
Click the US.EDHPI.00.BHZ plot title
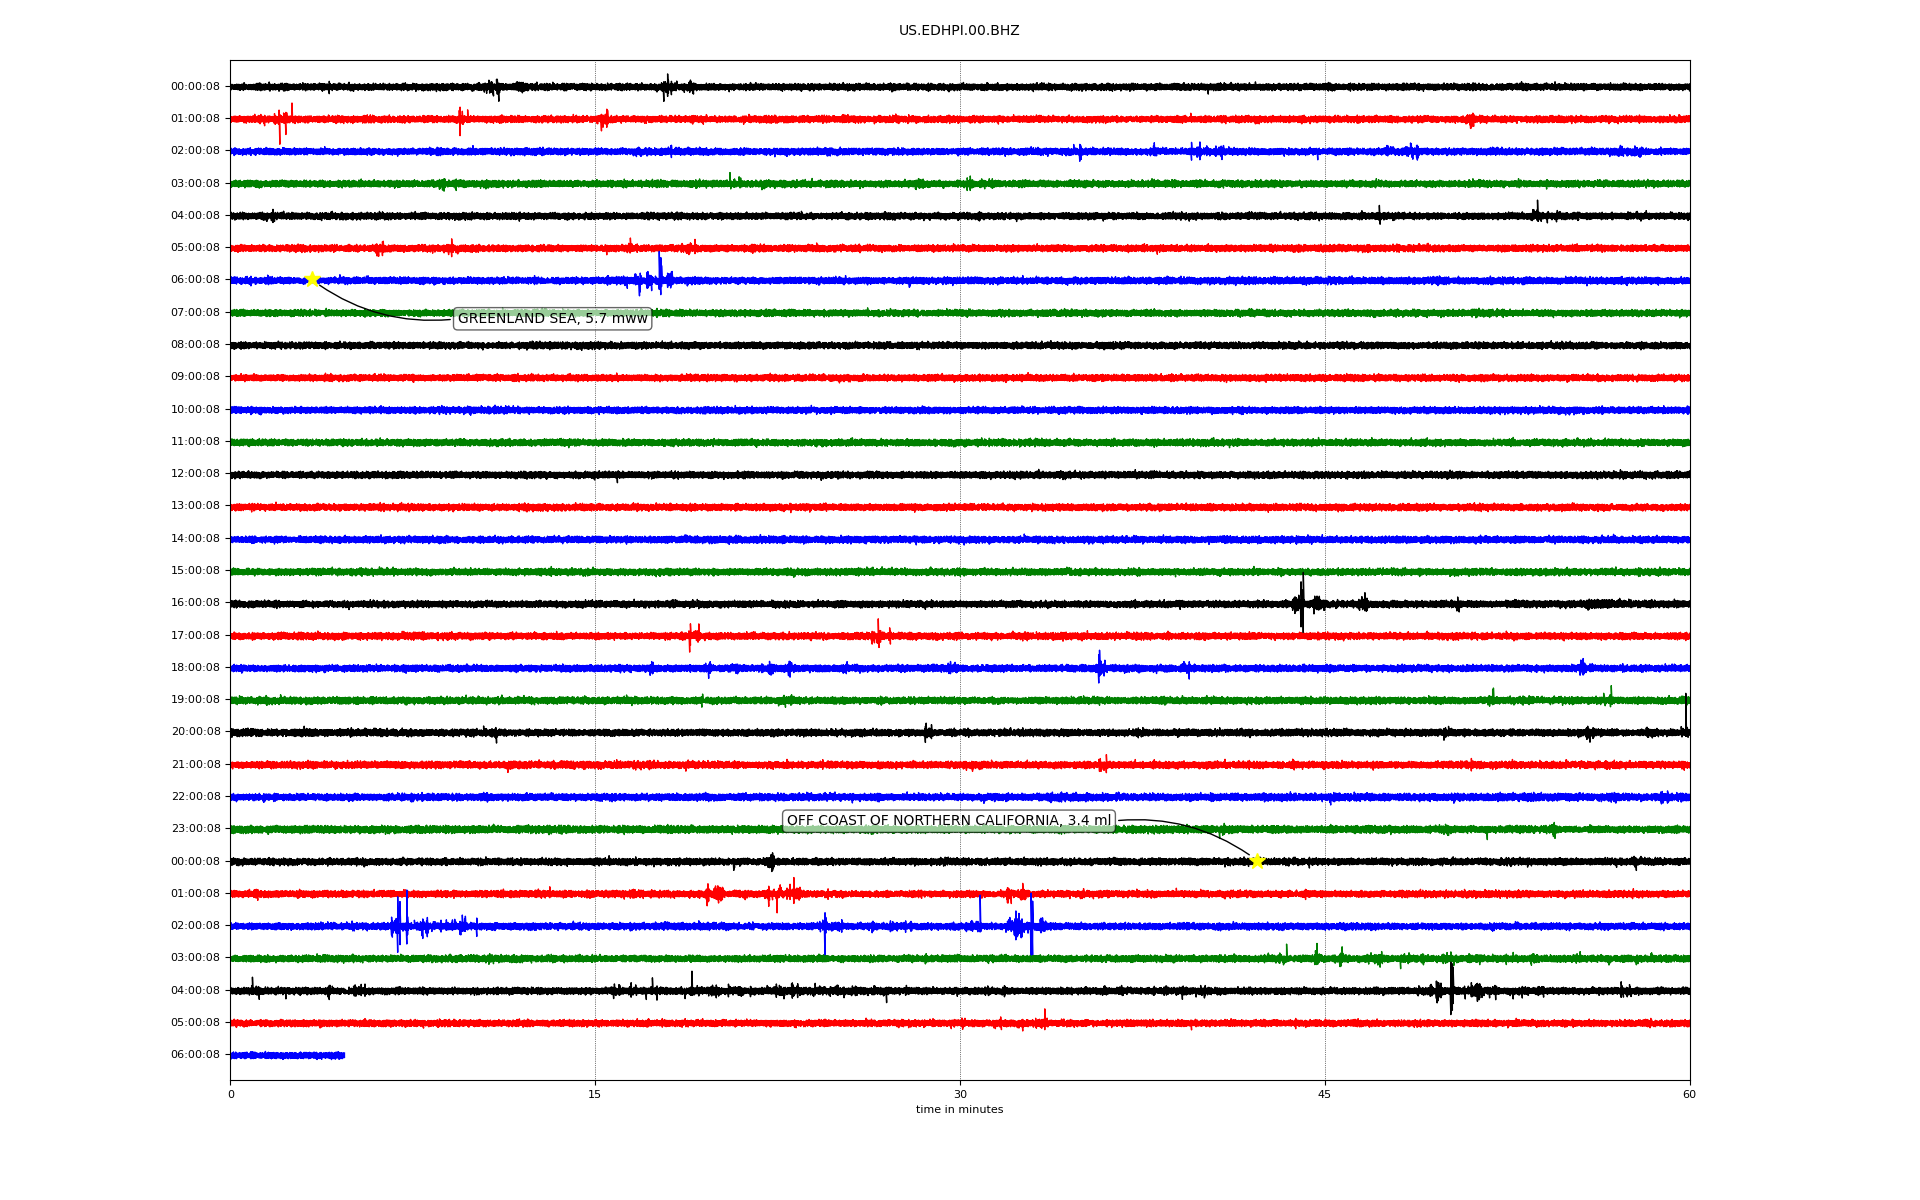pyautogui.click(x=959, y=31)
